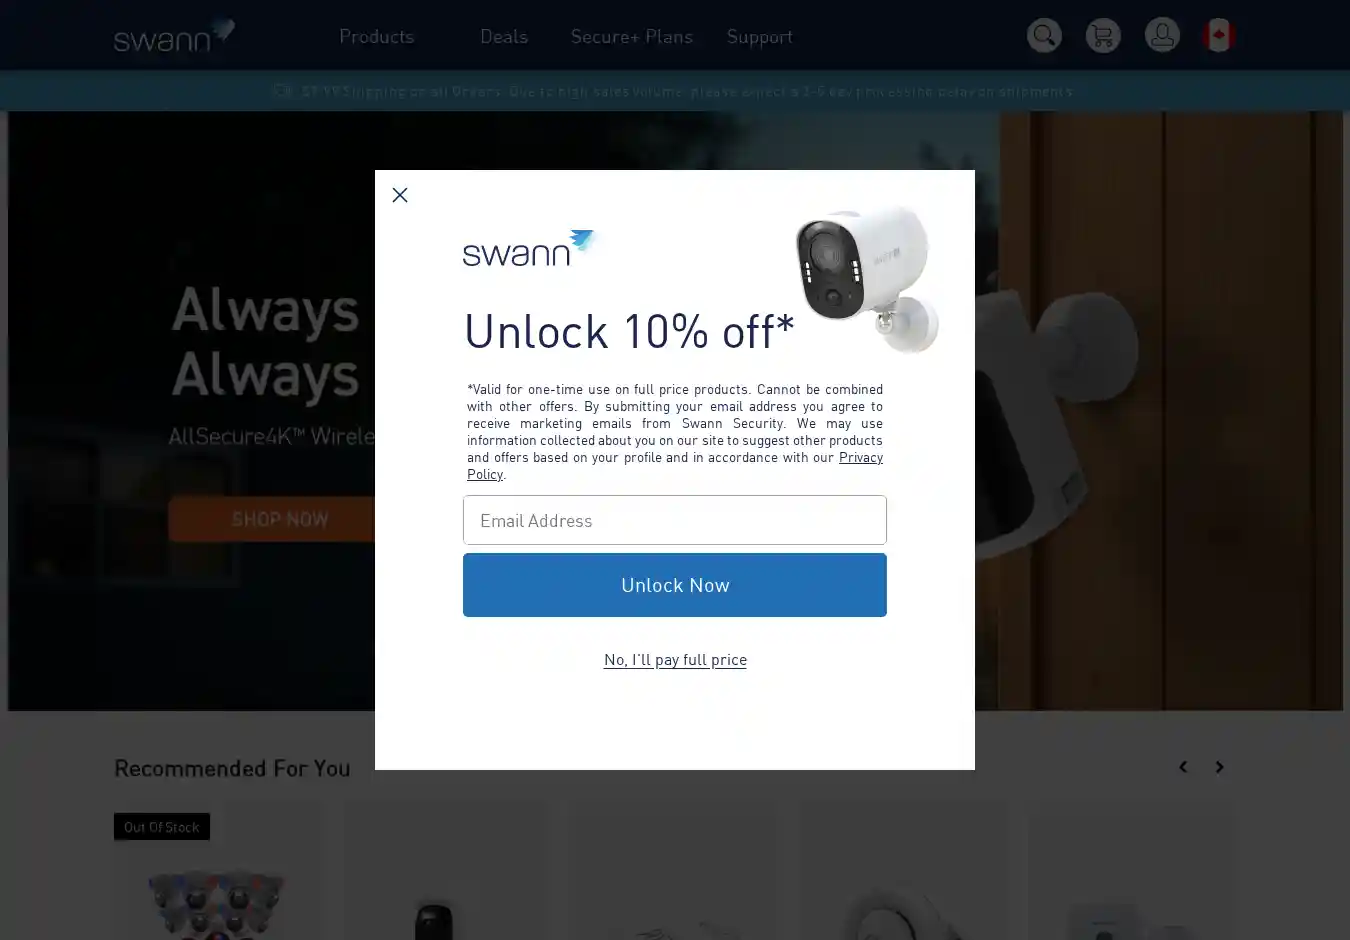Click the Email Address field
The image size is (1350, 940).
point(675,520)
